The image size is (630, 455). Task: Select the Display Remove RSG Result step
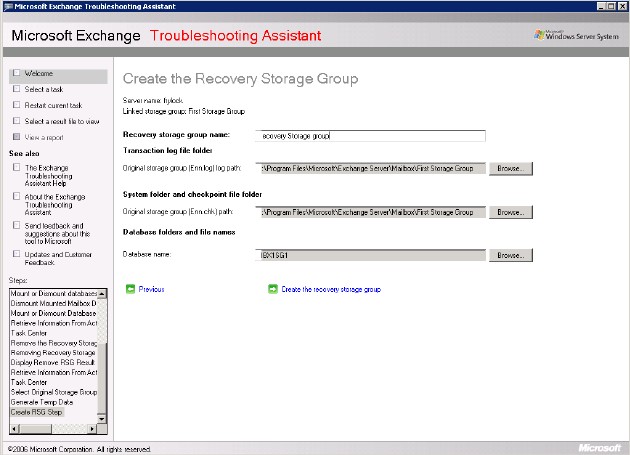(53, 362)
